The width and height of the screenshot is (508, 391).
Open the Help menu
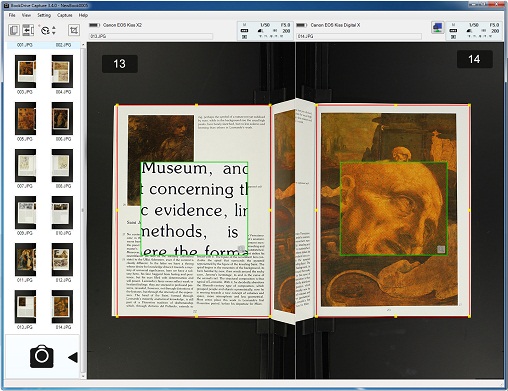(83, 15)
